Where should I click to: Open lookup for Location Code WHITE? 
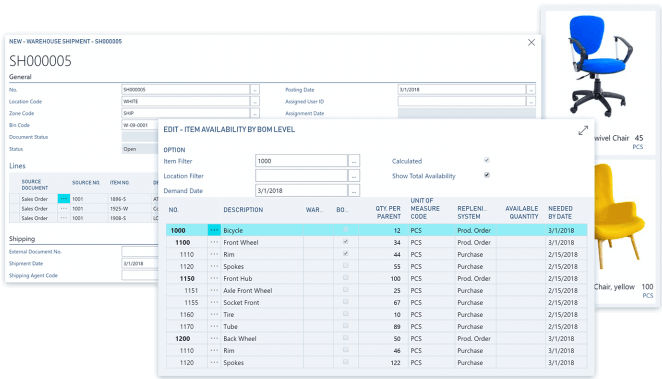tap(255, 101)
